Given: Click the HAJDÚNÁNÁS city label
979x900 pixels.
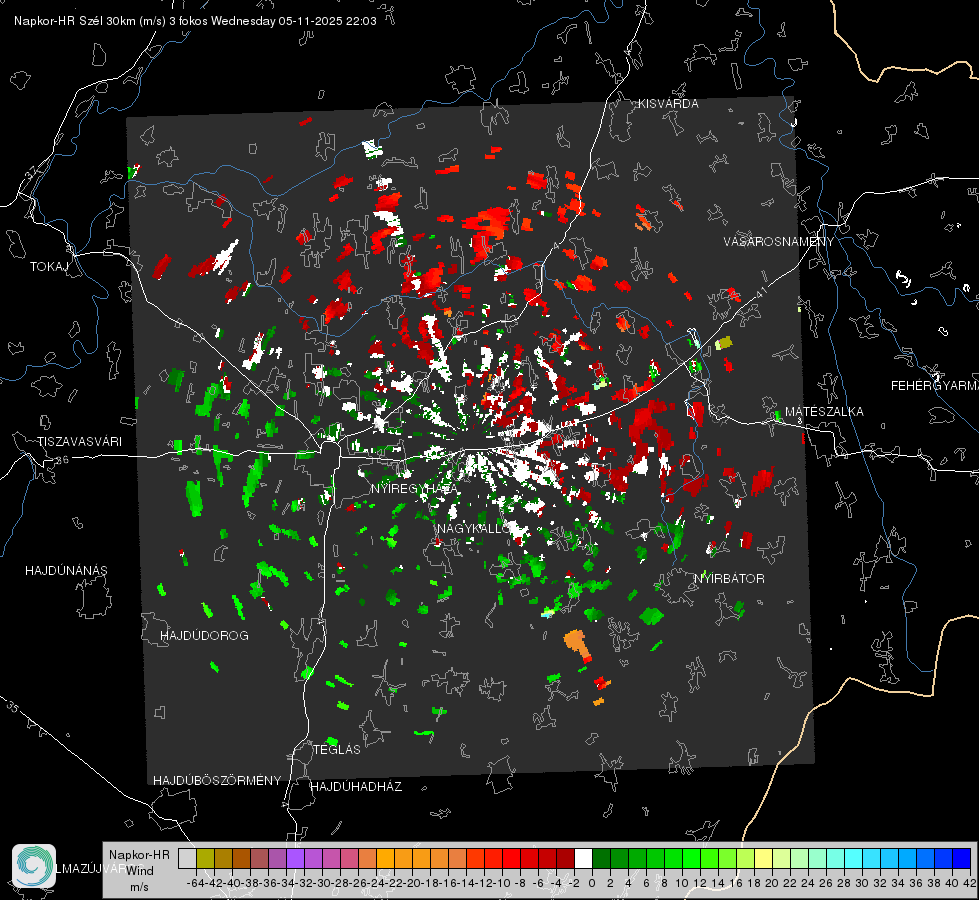Looking at the screenshot, I should 66,571.
